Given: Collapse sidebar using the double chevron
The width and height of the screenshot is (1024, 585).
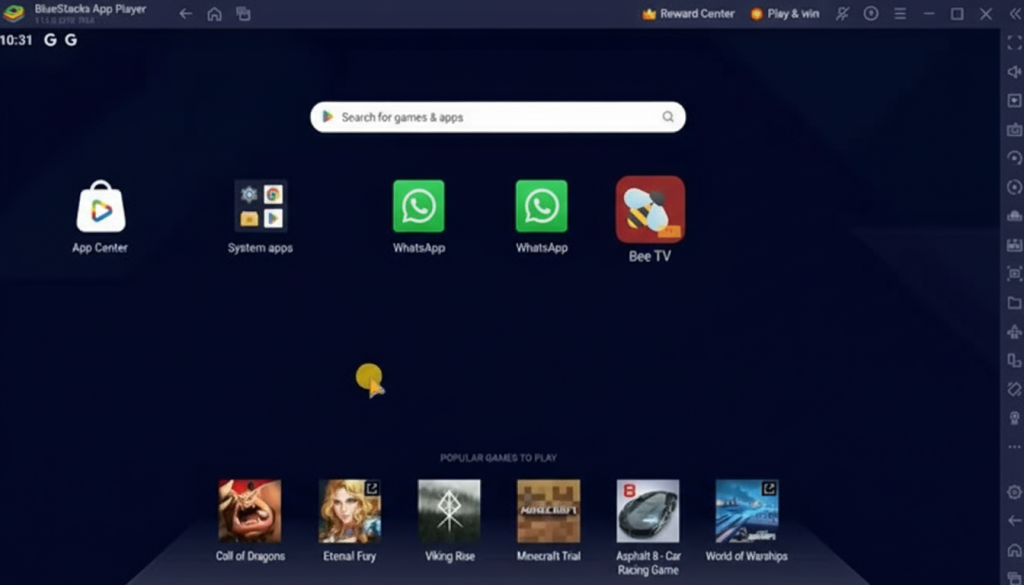Looking at the screenshot, I should 1014,14.
